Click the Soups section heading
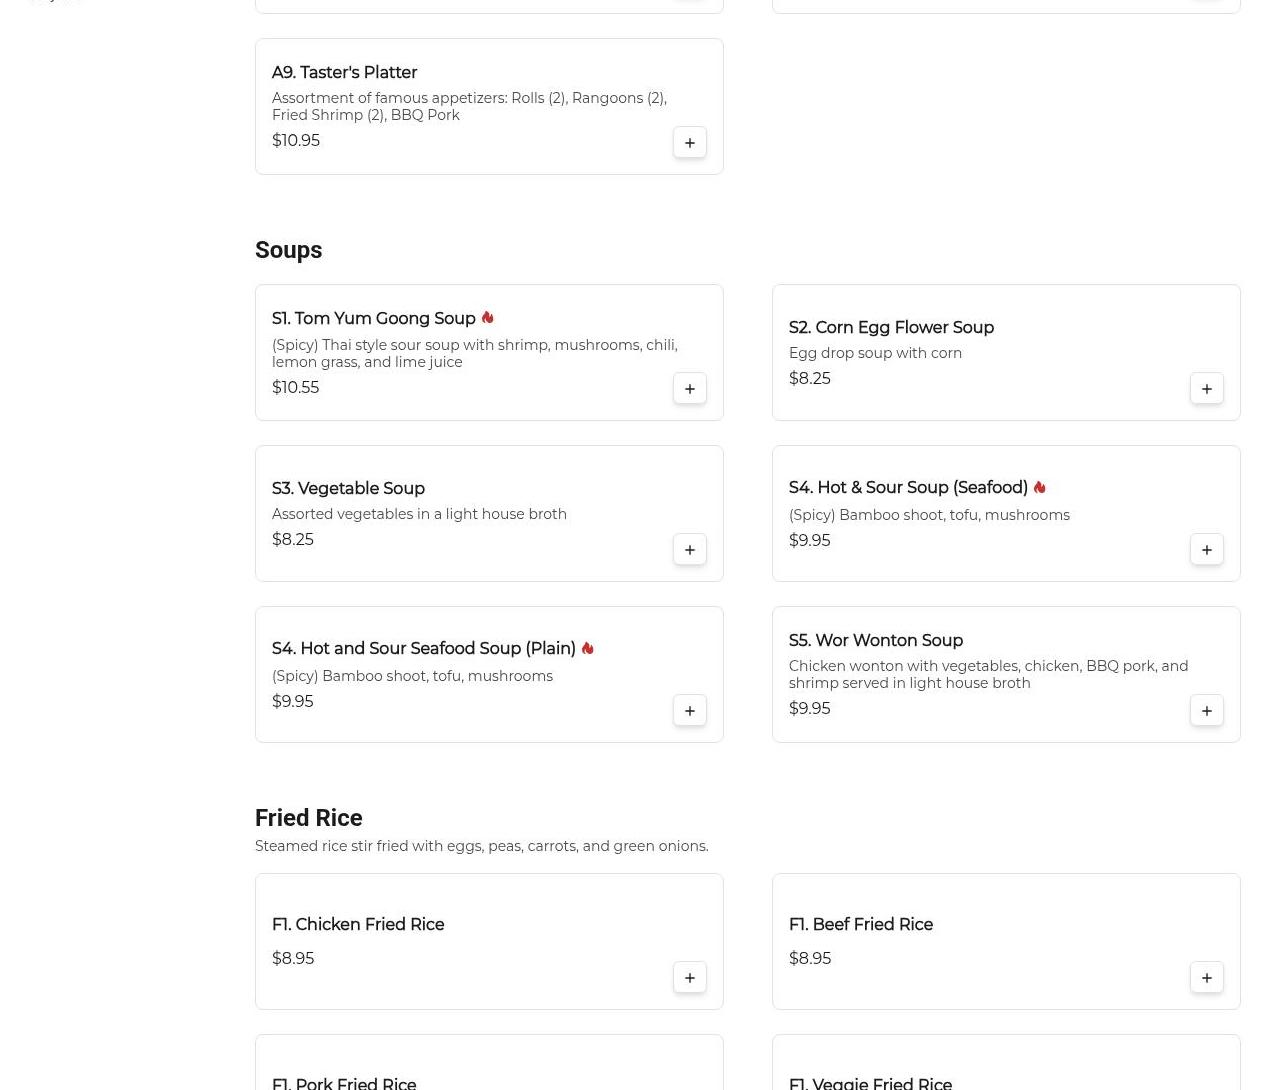1270x1090 pixels. [288, 249]
